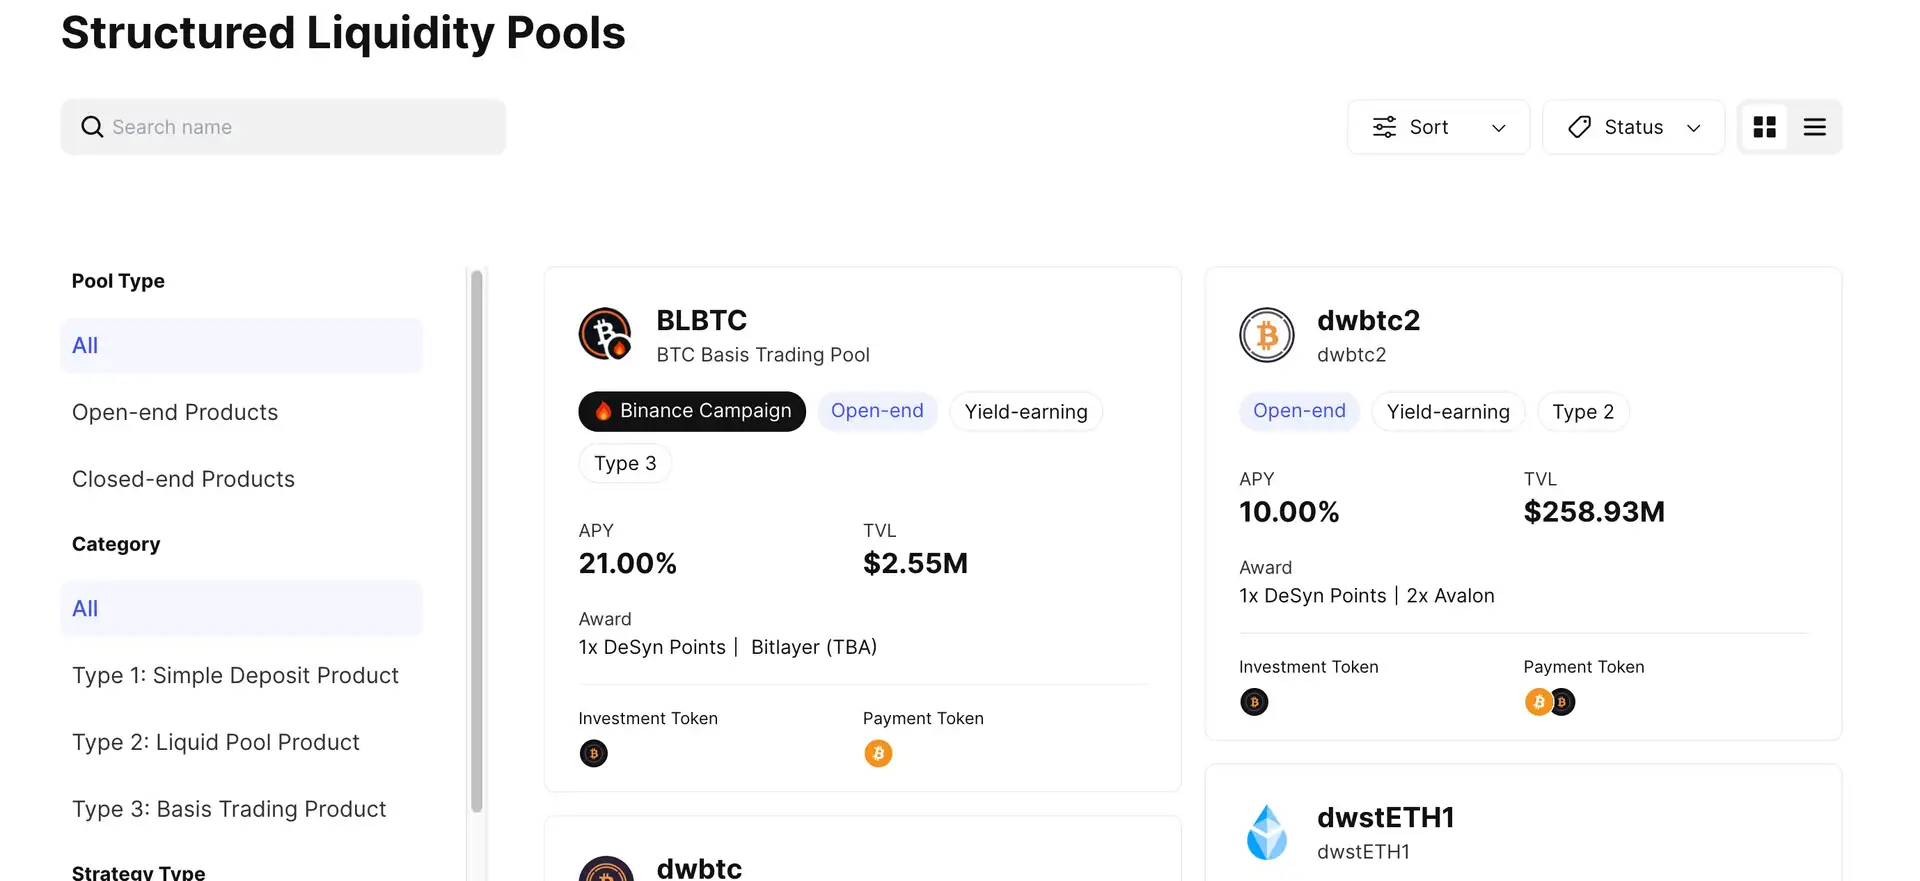The width and height of the screenshot is (1920, 881).
Task: Open the Sort dropdown
Action: (1438, 127)
